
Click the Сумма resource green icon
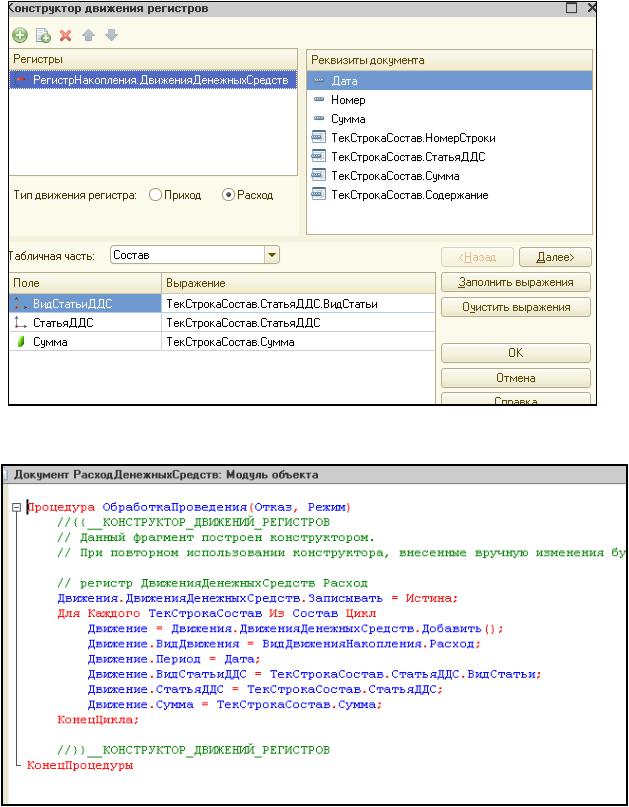tap(21, 342)
